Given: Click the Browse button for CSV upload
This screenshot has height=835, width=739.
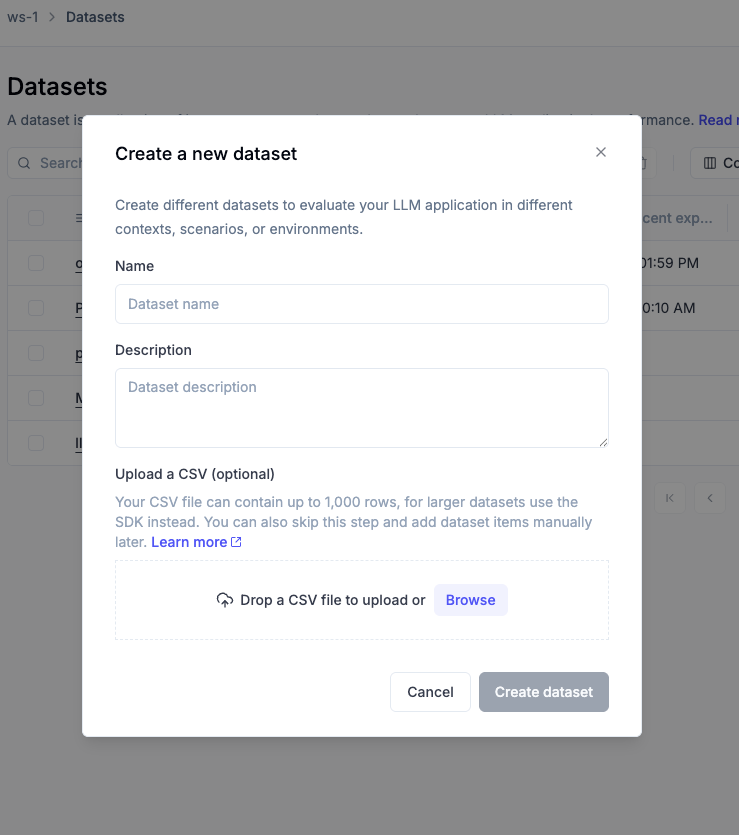Looking at the screenshot, I should click(x=470, y=600).
